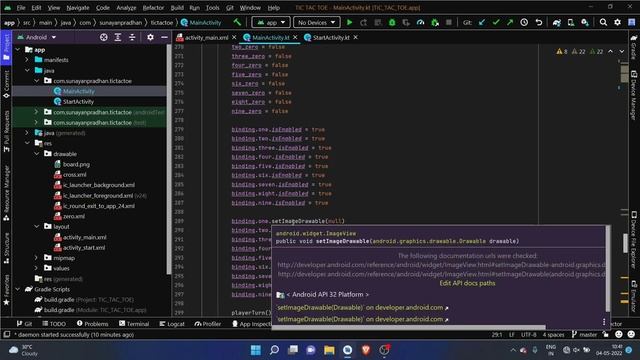Close the MainActivity.kt tab
The image size is (640, 360).
295,37
